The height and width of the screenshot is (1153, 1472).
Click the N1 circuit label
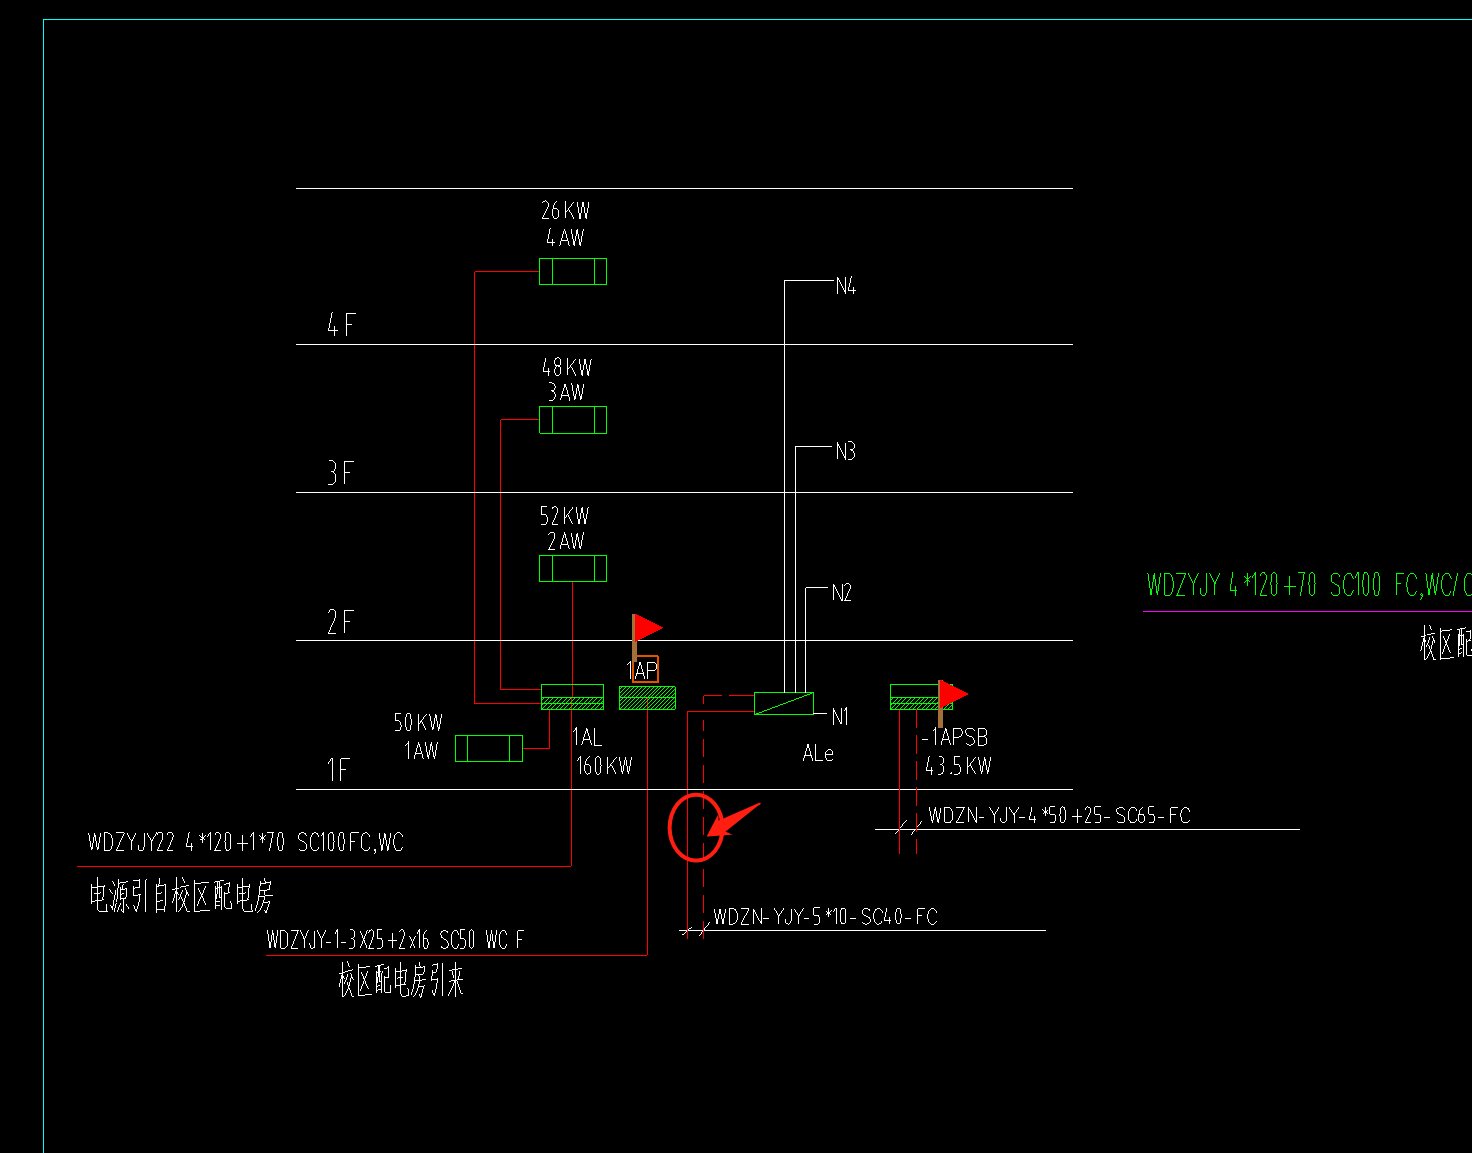point(840,717)
